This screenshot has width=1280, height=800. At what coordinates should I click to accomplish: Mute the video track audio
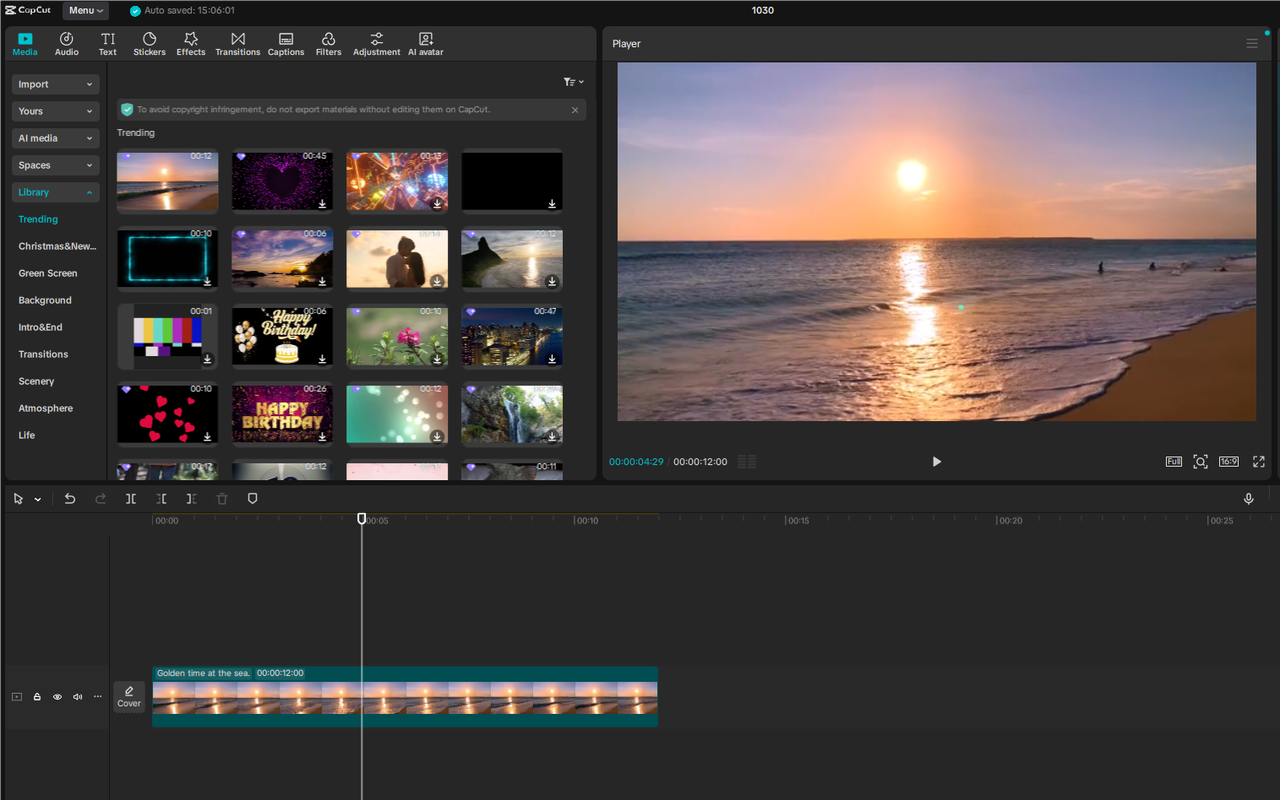pos(77,696)
